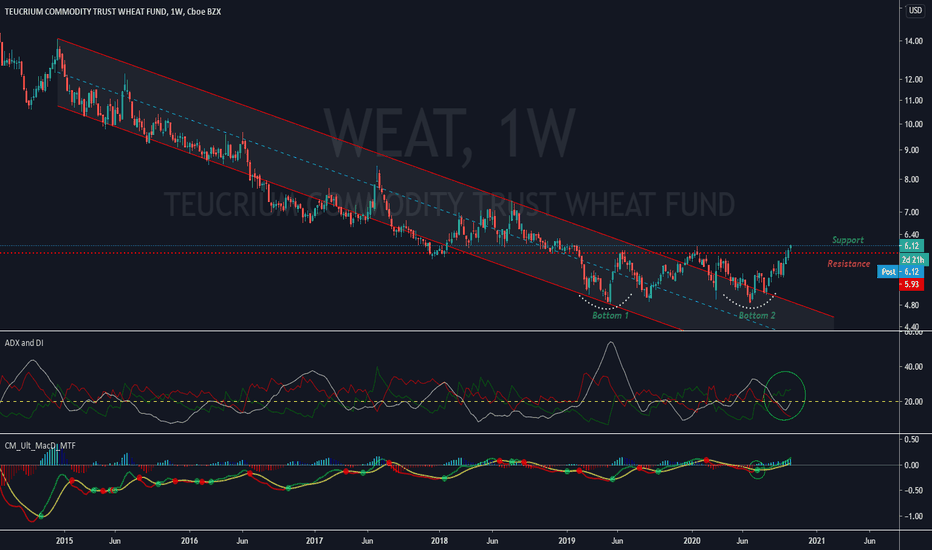Click the 2015 time axis label
Viewport: 932px width, 550px height.
pos(64,540)
